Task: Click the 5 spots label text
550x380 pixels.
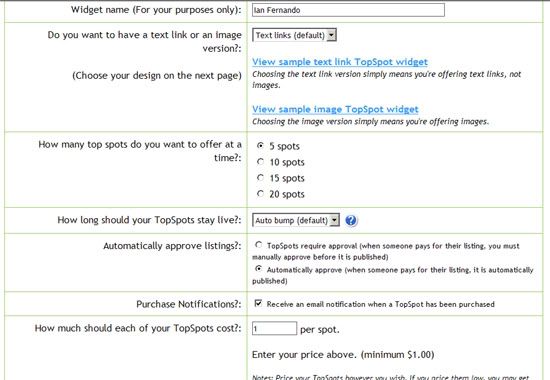Action: pyautogui.click(x=284, y=146)
